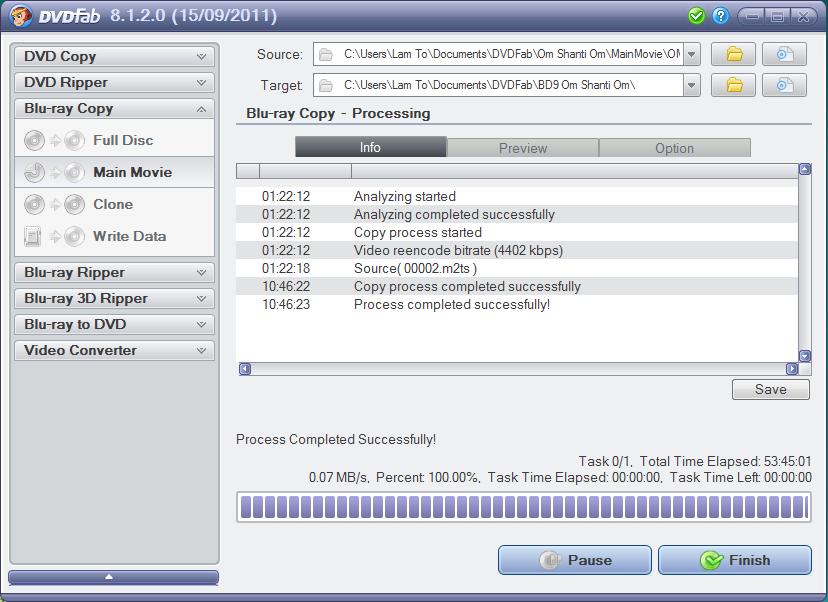Click the 01:22:18 timestamp cell

click(x=286, y=268)
